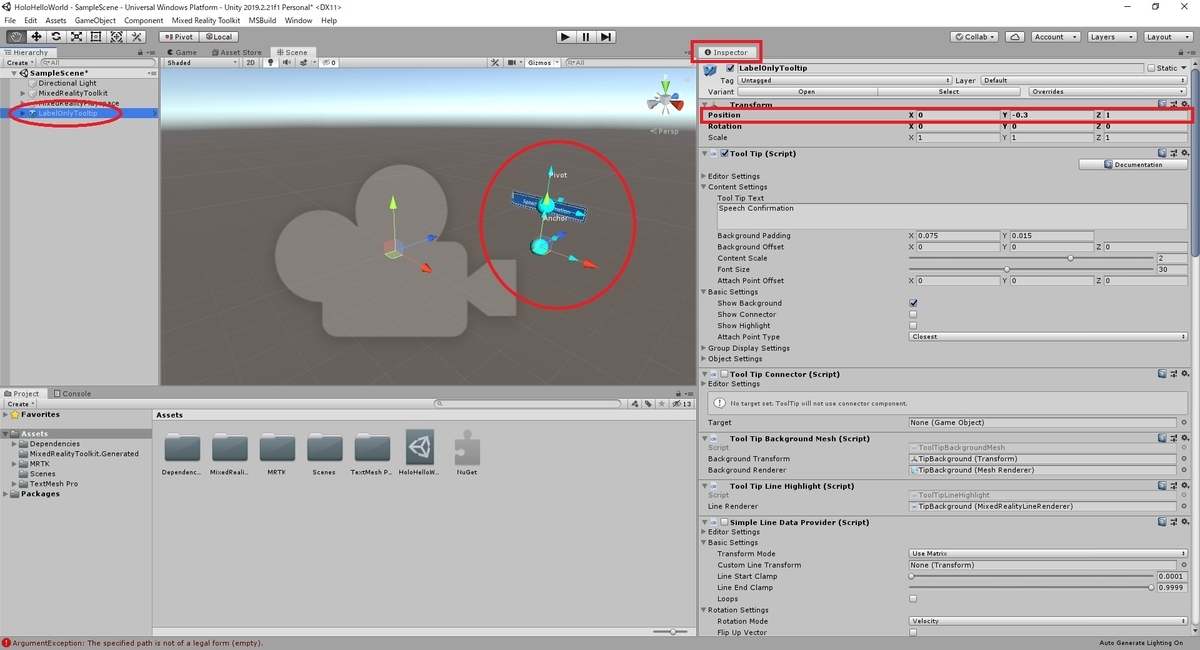1200x650 pixels.
Task: Click the Step frame button
Action: click(x=606, y=36)
